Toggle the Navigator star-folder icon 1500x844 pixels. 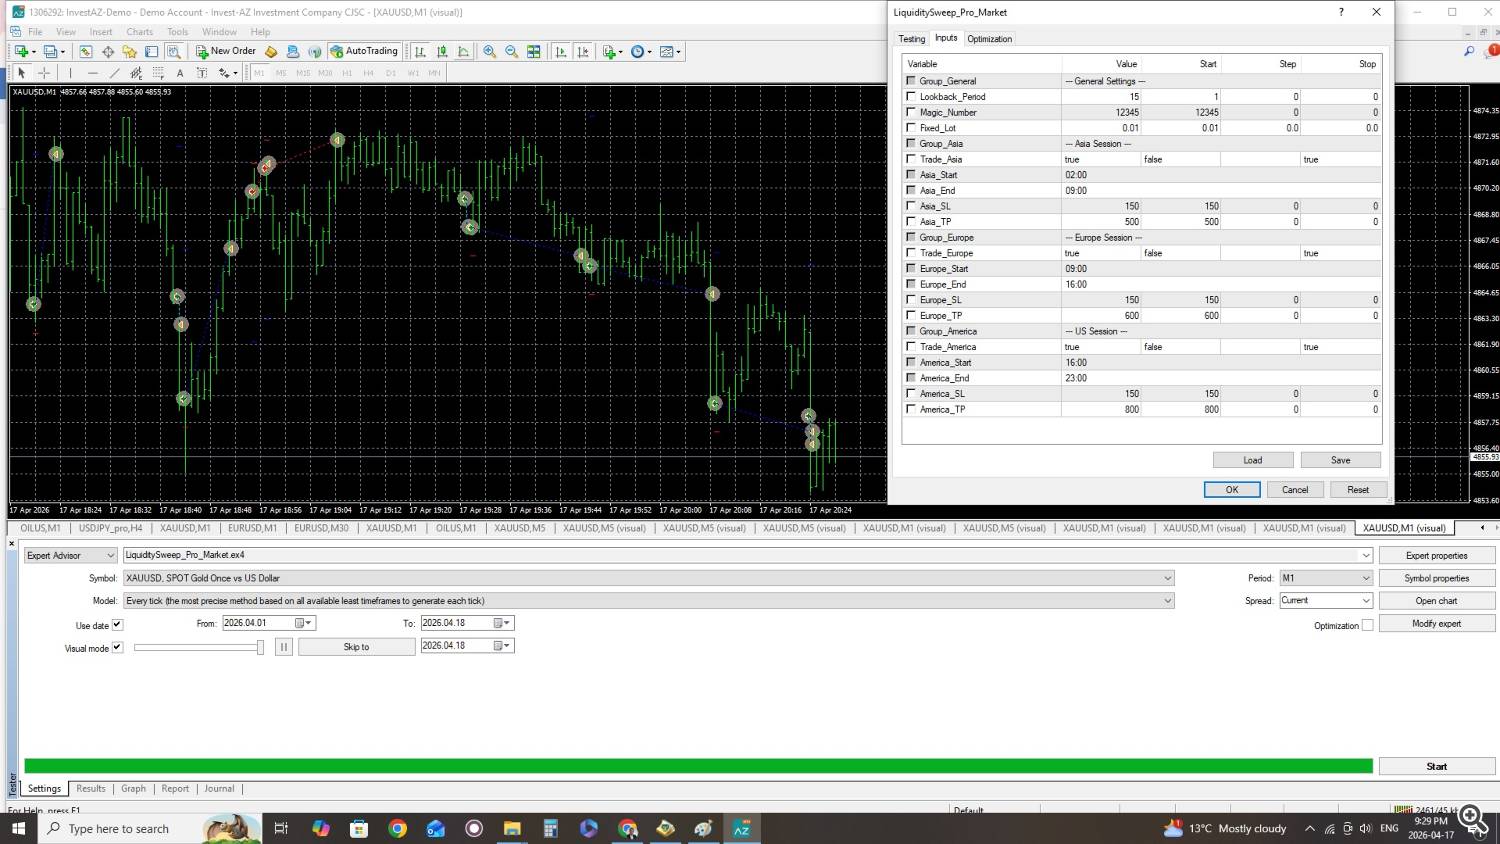(130, 51)
